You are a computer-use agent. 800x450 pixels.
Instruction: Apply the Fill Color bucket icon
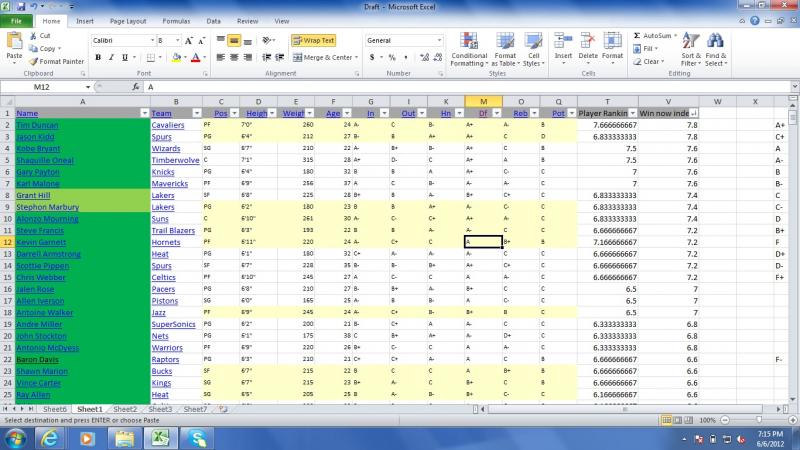point(176,58)
